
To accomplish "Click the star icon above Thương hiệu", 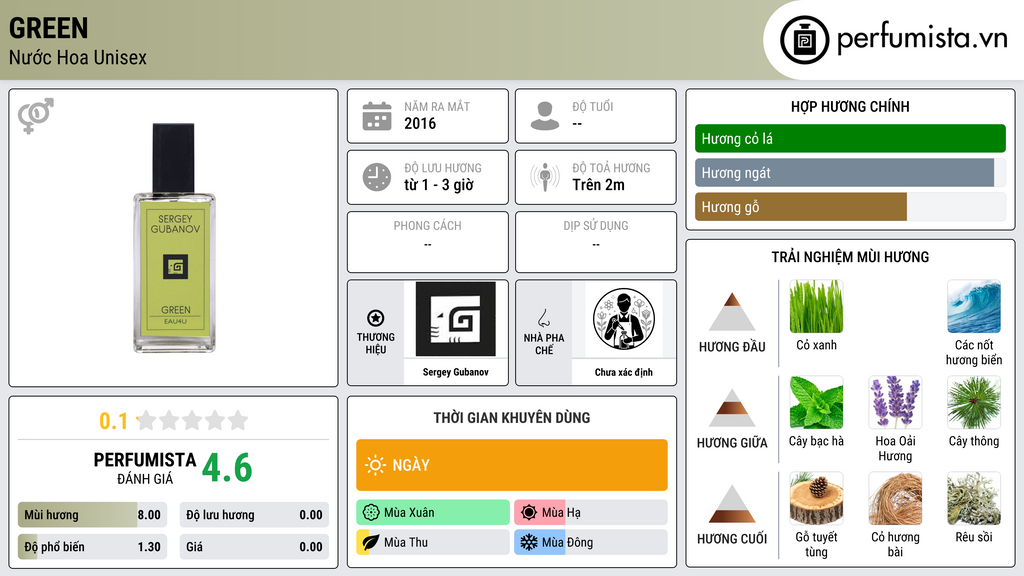I will point(376,318).
